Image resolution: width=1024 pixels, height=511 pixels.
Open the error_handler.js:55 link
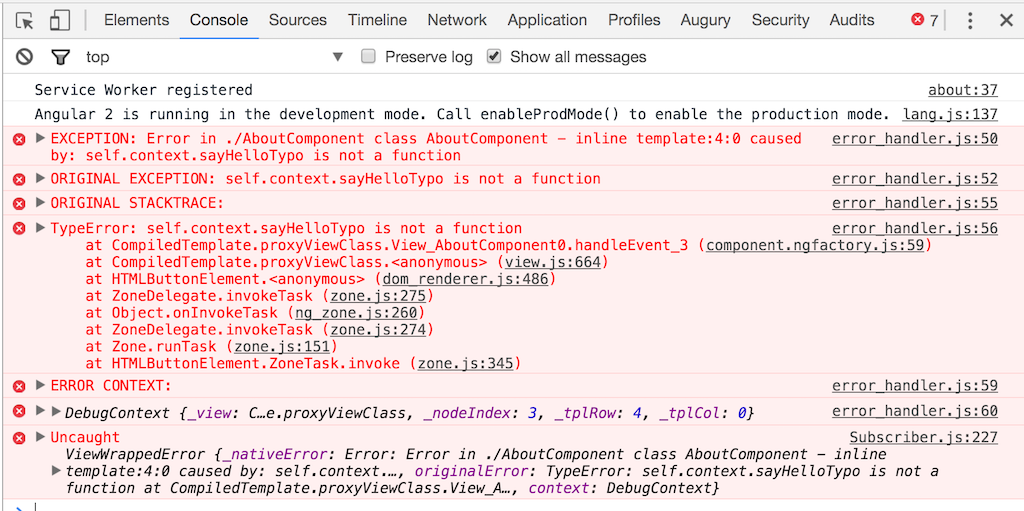coord(915,203)
